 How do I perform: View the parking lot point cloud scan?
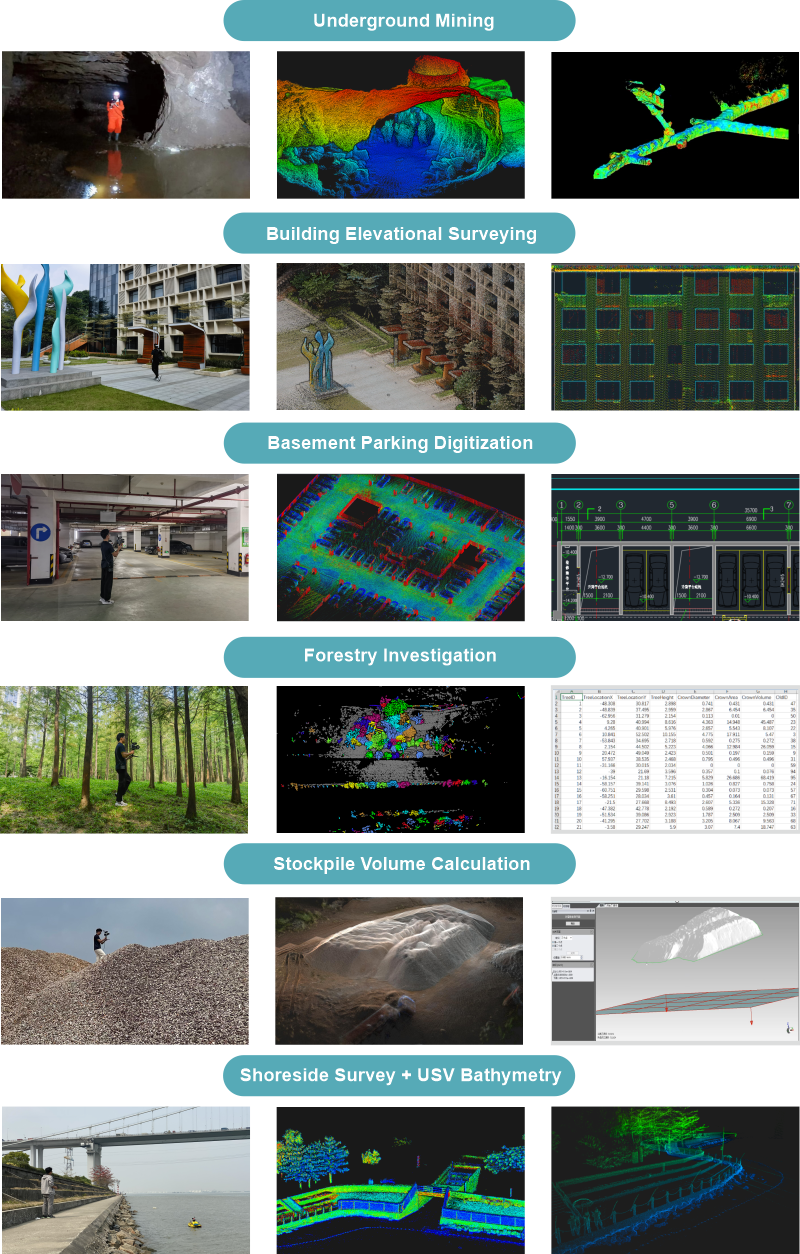click(x=400, y=547)
